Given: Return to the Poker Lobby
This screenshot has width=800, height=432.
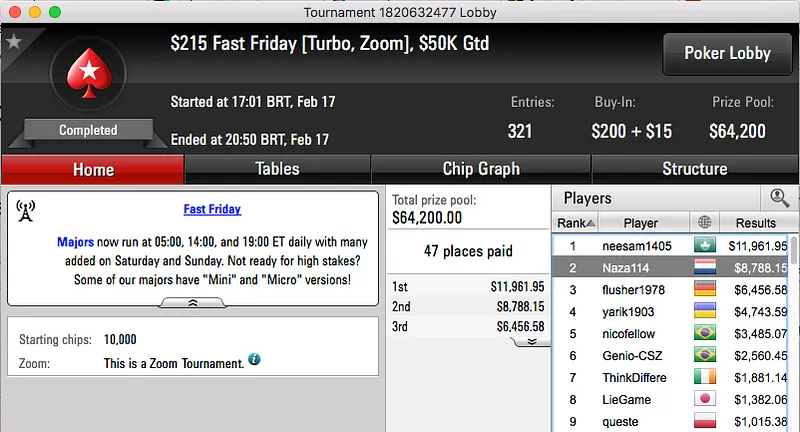Looking at the screenshot, I should 725,53.
